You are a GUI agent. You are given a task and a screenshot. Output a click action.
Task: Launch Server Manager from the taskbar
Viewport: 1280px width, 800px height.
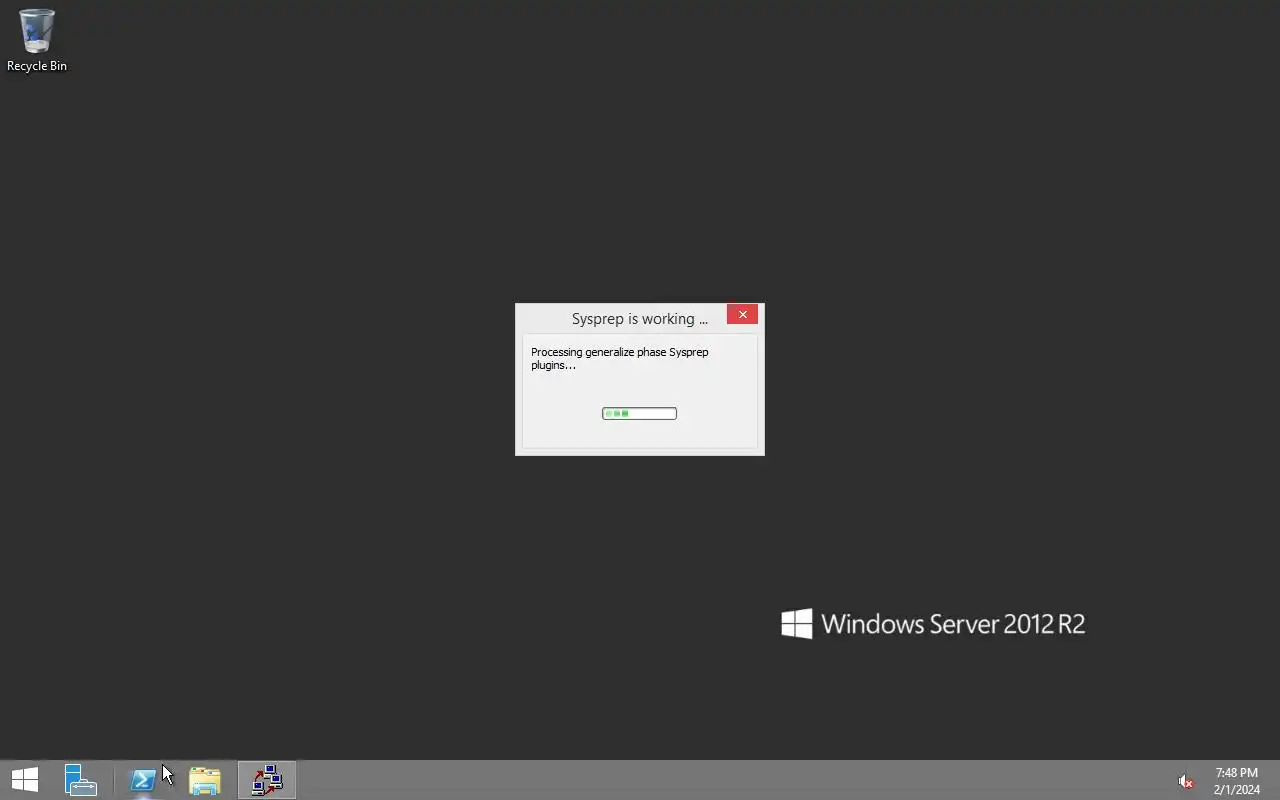pos(81,780)
